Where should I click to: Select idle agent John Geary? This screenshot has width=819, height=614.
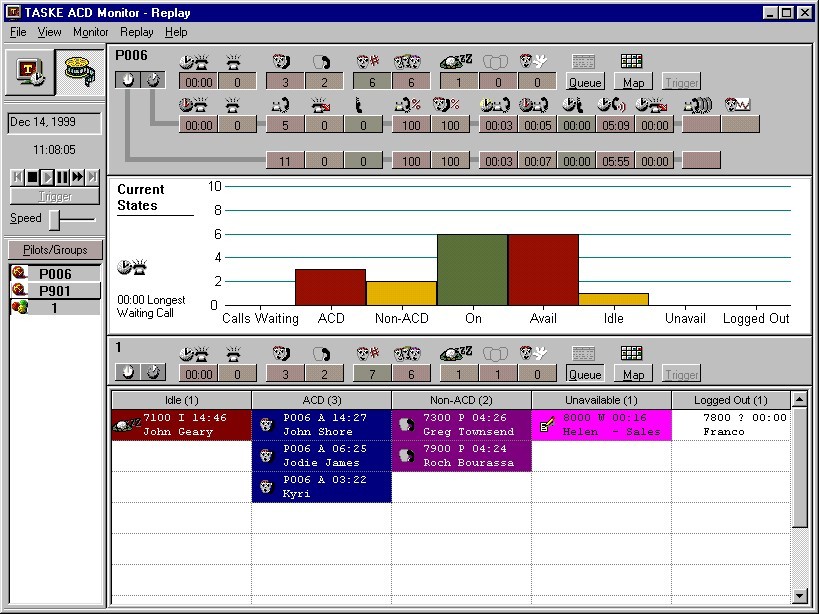click(x=181, y=425)
